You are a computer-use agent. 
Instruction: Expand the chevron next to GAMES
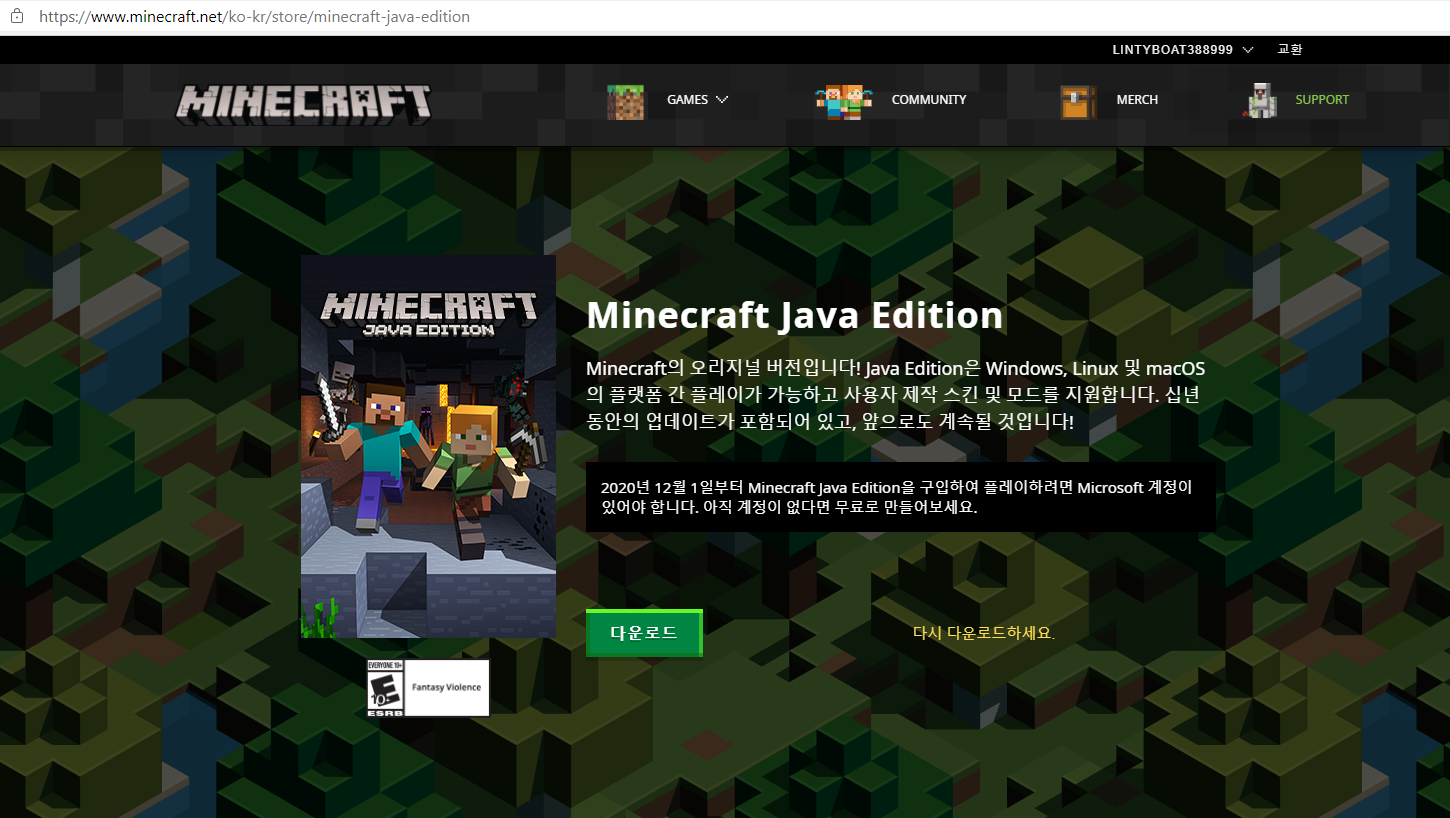[x=722, y=100]
